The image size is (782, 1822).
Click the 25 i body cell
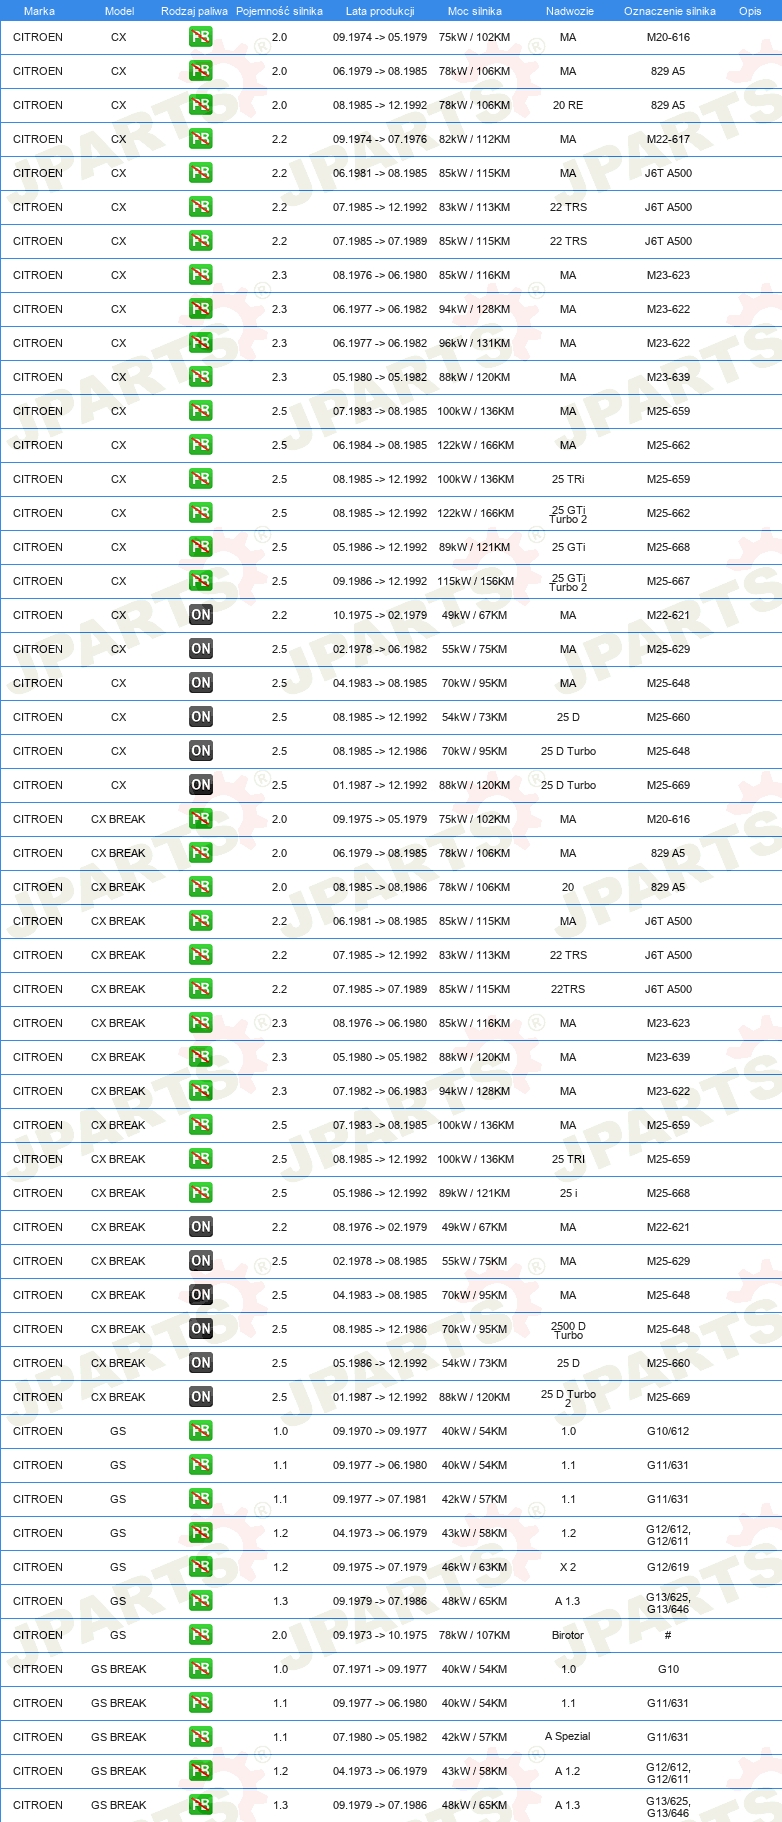(x=568, y=1193)
